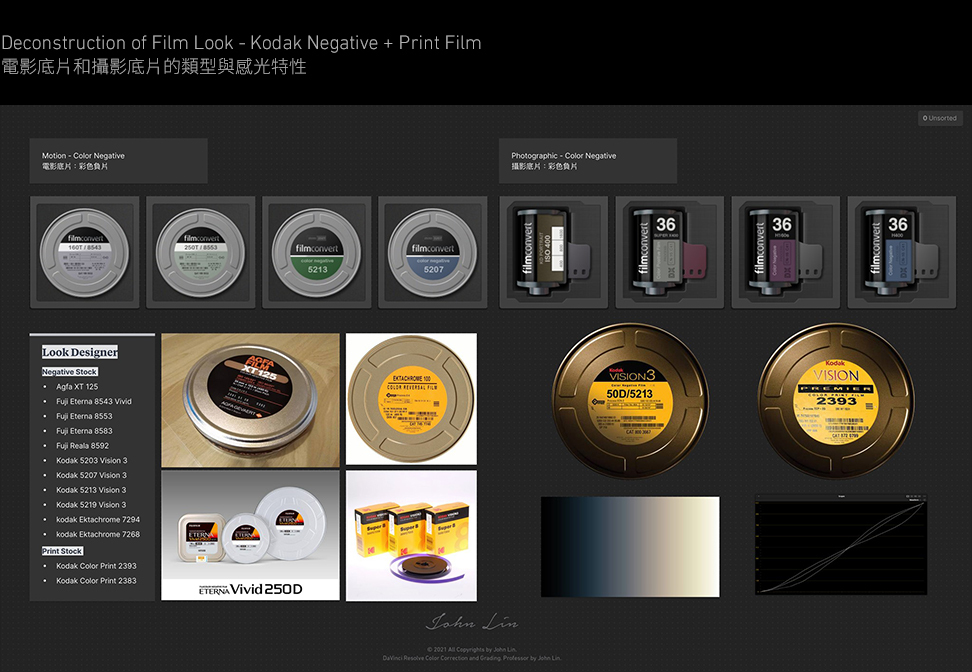Click Kodak 5213 Vision 3 in list
Screen dimensions: 972x672
coord(91,490)
